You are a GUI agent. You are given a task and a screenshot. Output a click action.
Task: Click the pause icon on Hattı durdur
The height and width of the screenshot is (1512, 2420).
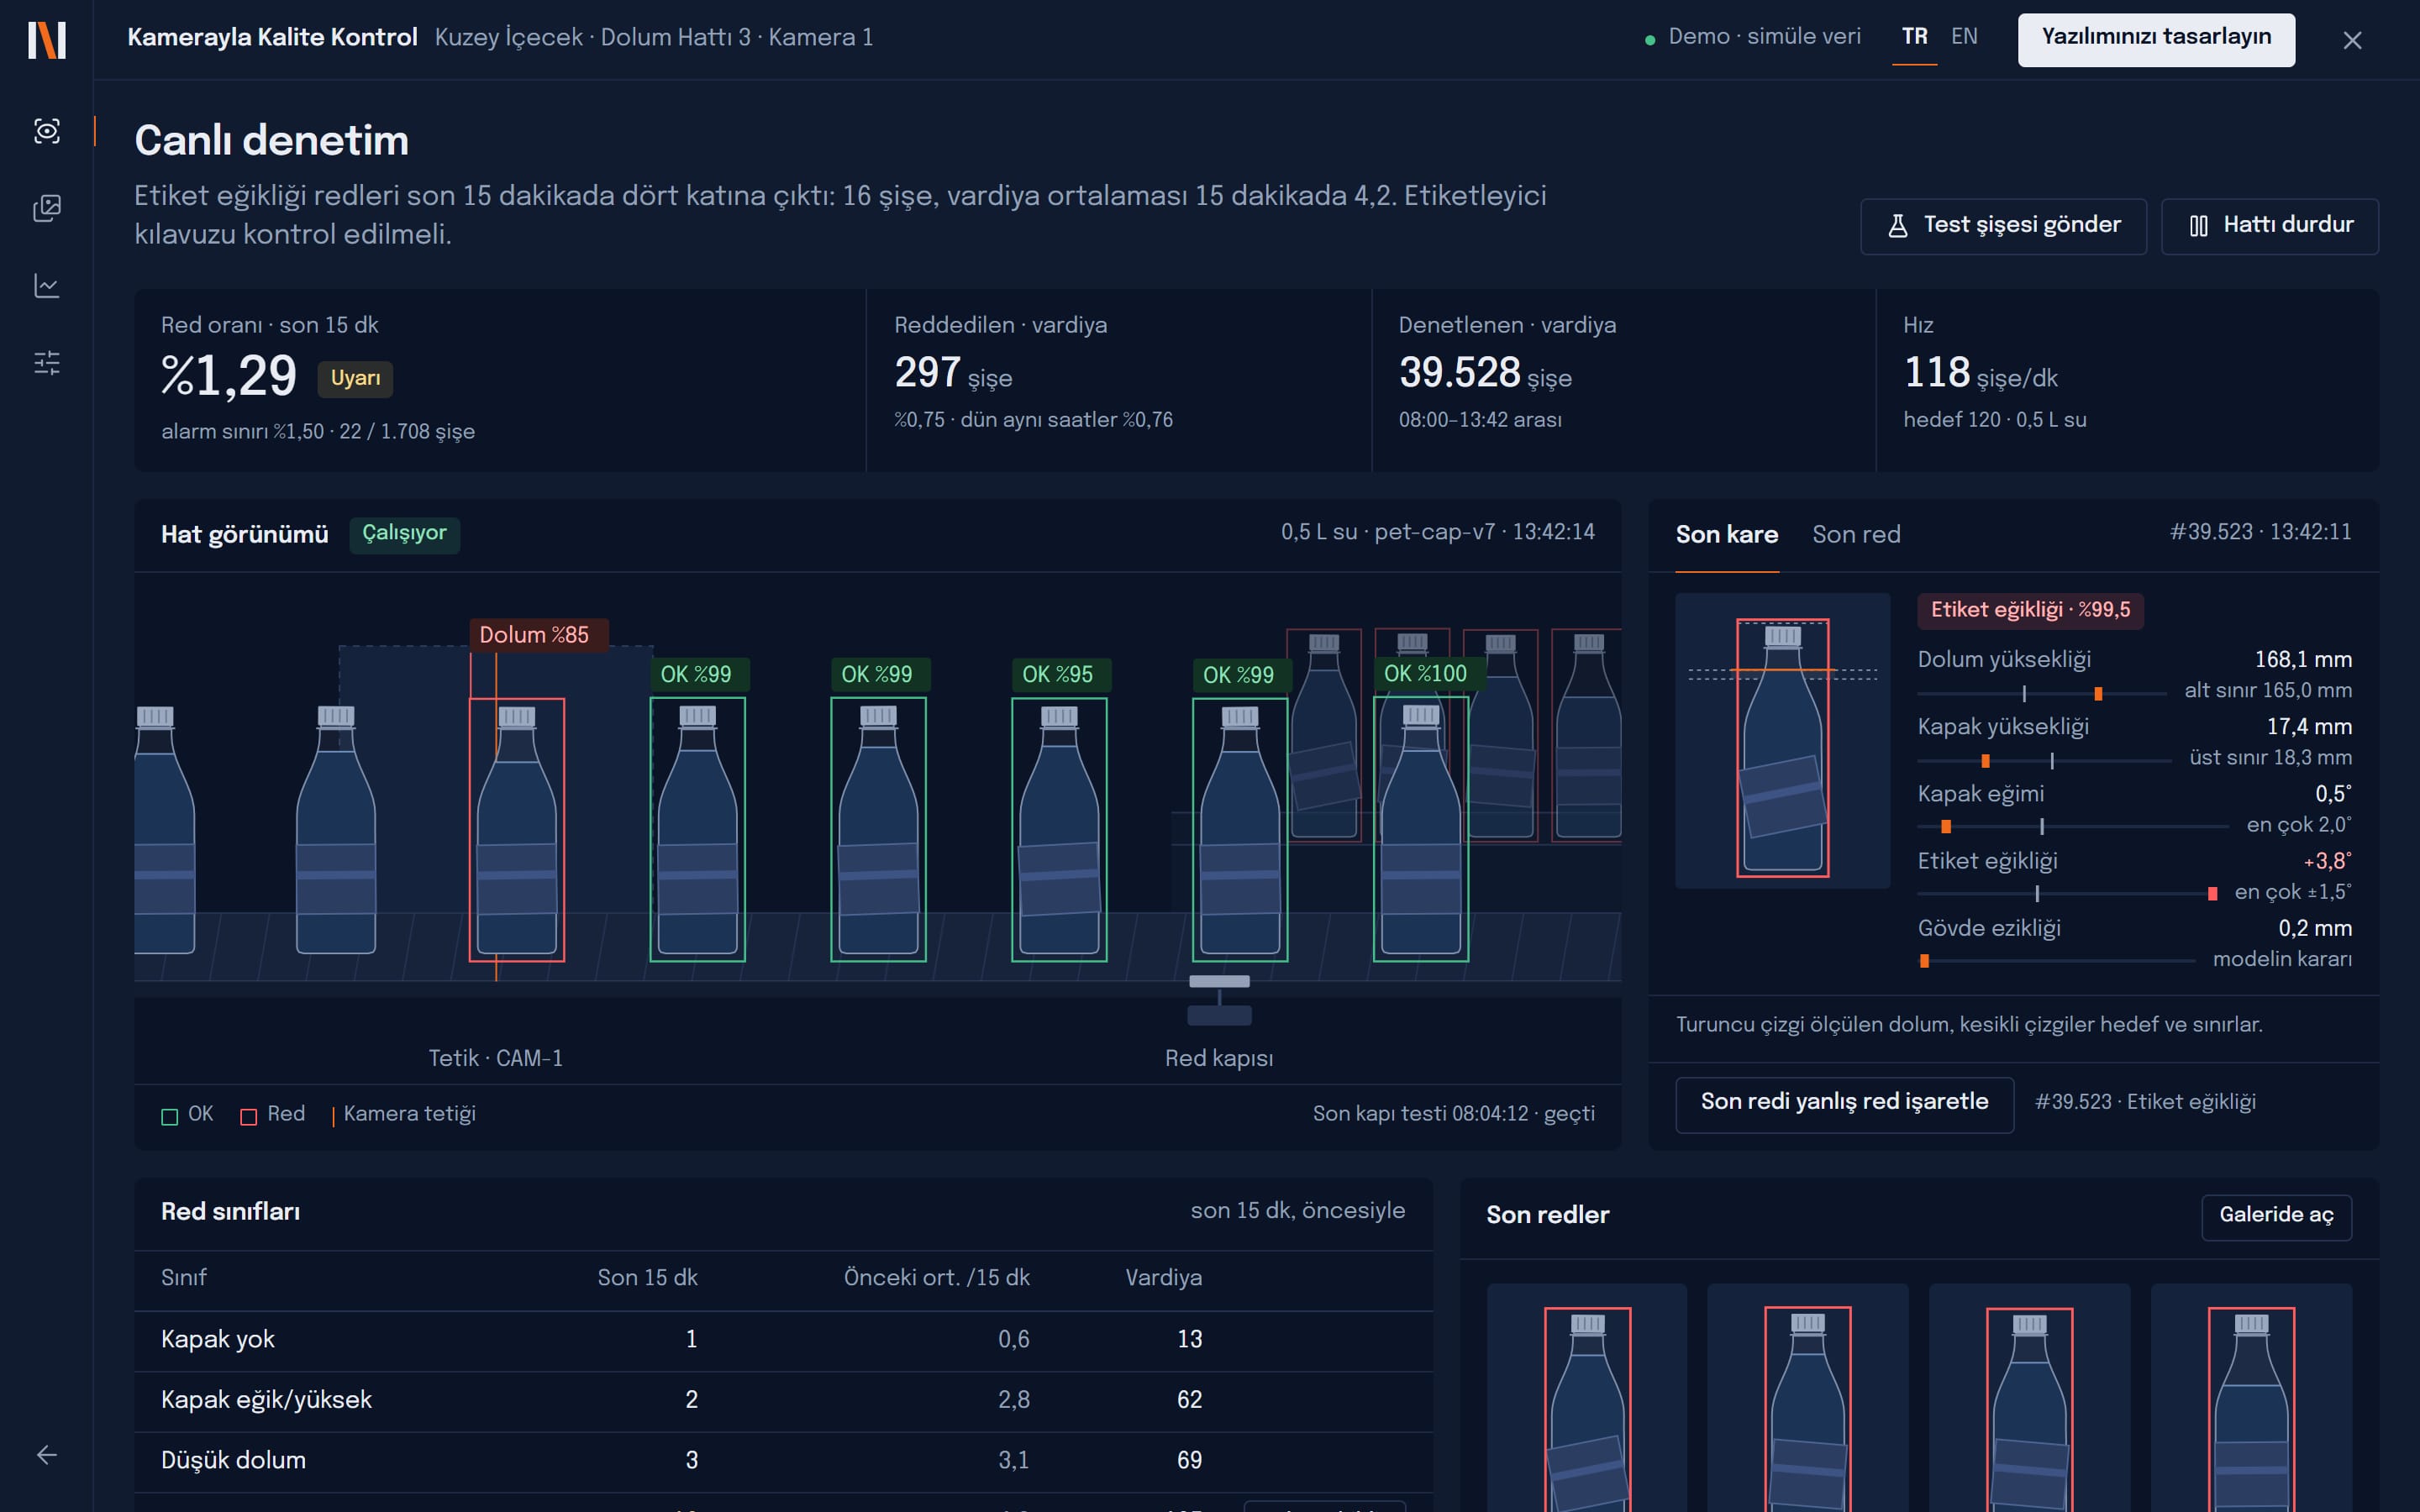point(2198,226)
